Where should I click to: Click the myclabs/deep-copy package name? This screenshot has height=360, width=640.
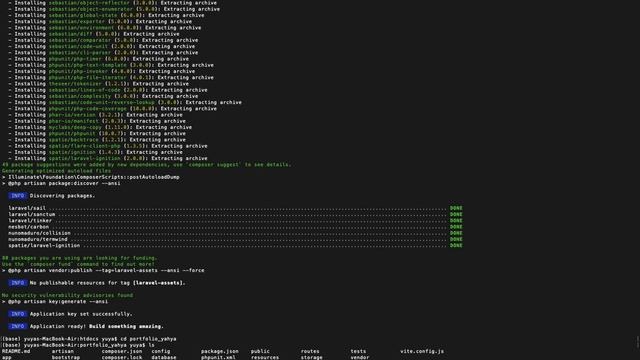pyautogui.click(x=75, y=127)
